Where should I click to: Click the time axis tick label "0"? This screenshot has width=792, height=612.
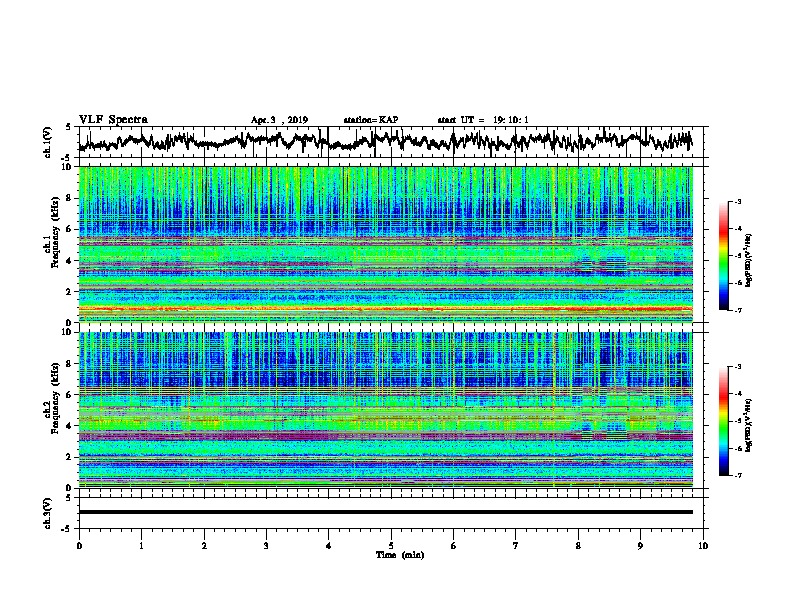point(79,545)
